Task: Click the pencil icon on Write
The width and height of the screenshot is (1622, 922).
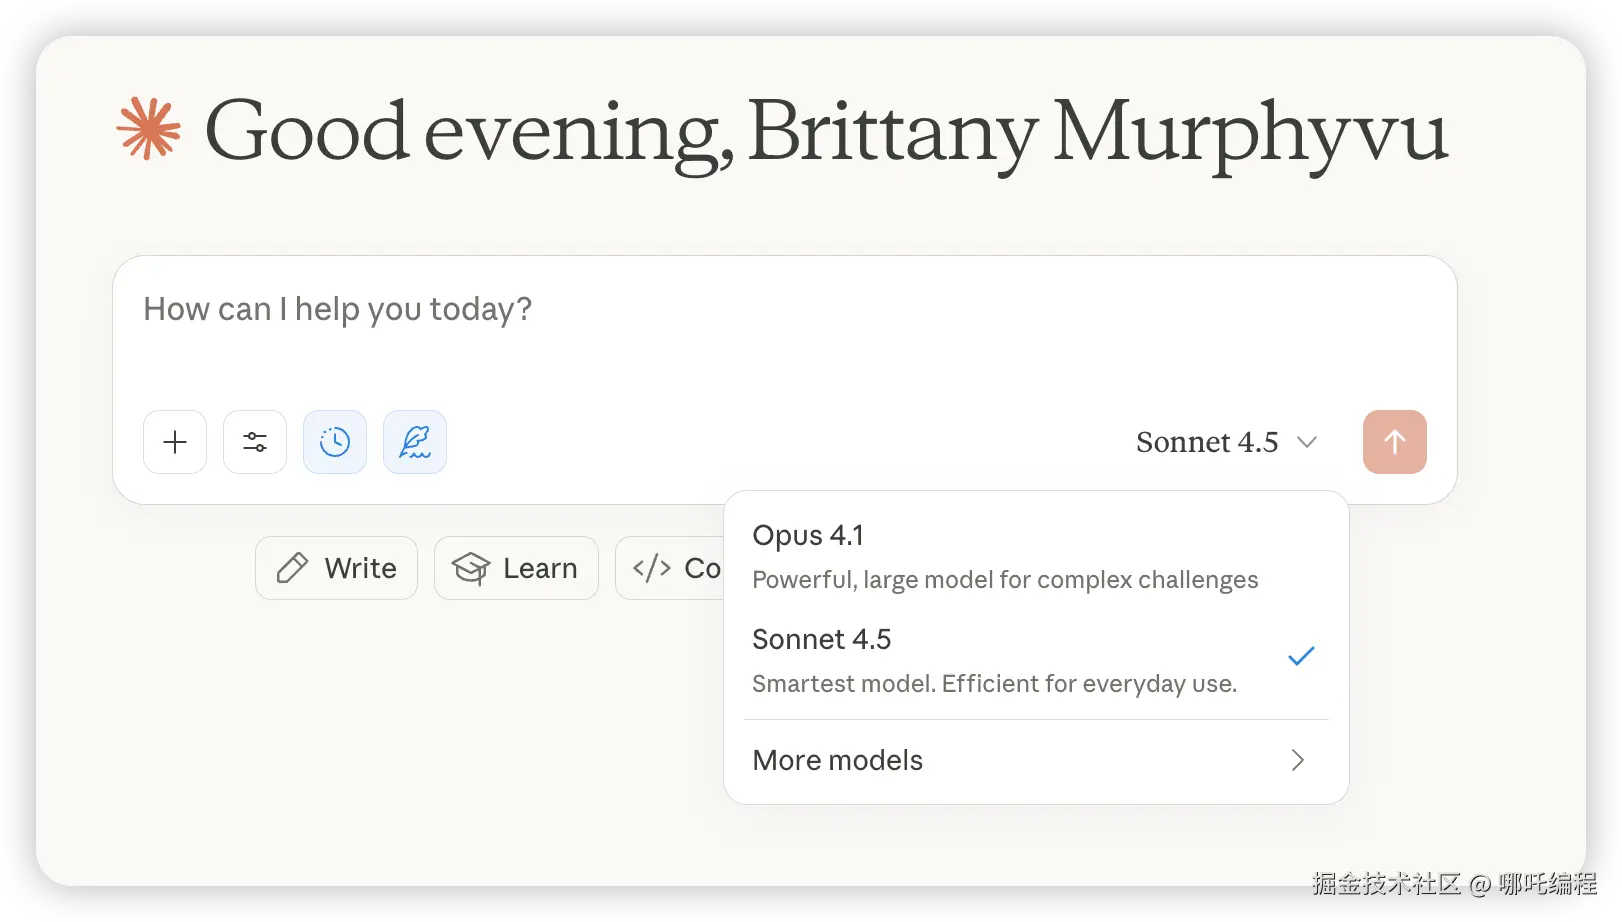Action: click(292, 568)
